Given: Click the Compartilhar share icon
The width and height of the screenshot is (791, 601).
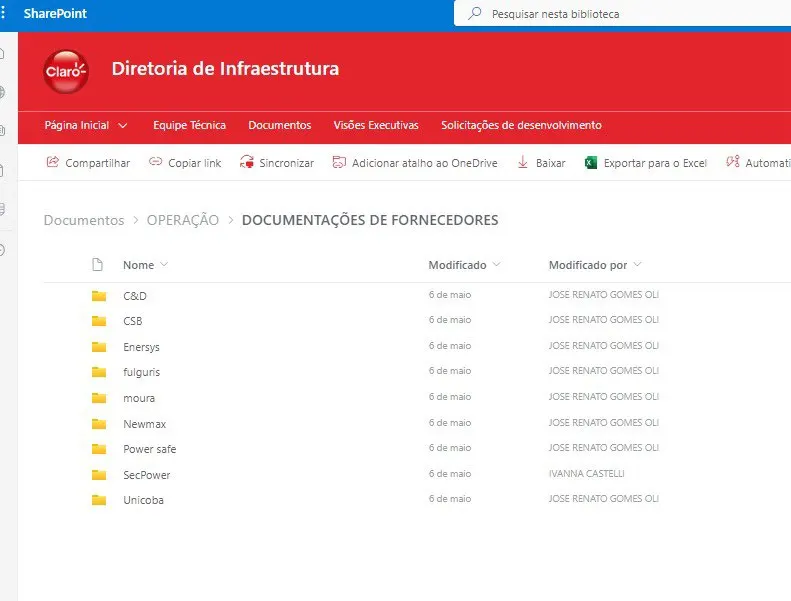Looking at the screenshot, I should tap(52, 162).
